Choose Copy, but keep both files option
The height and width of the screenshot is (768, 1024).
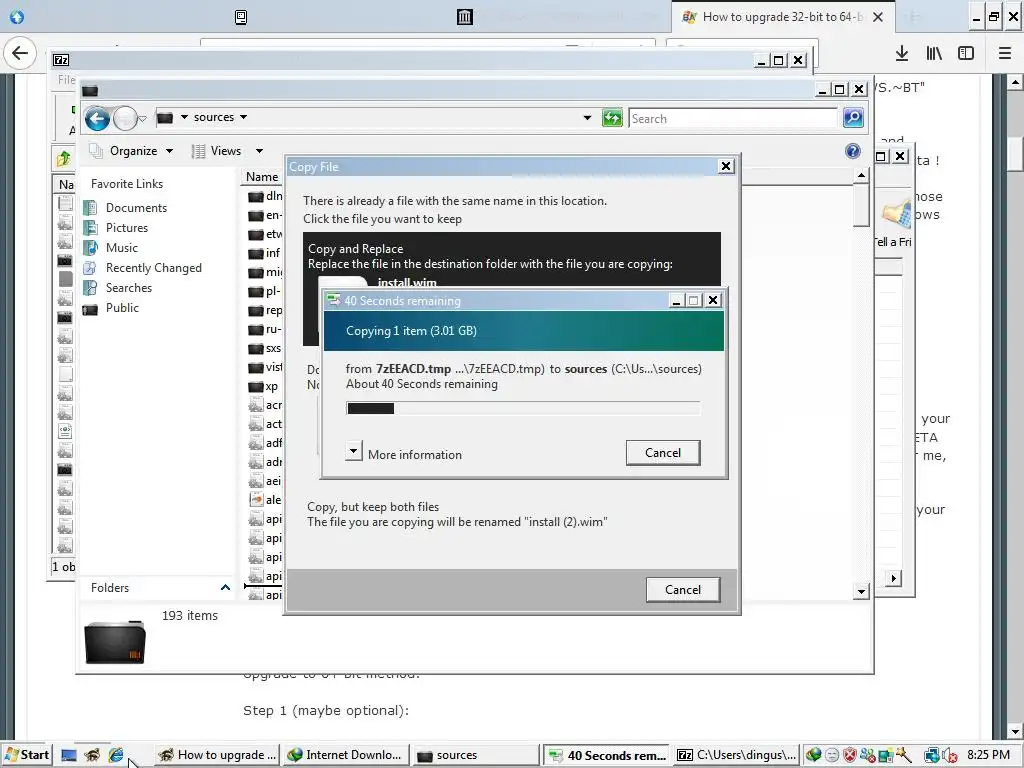tap(457, 514)
